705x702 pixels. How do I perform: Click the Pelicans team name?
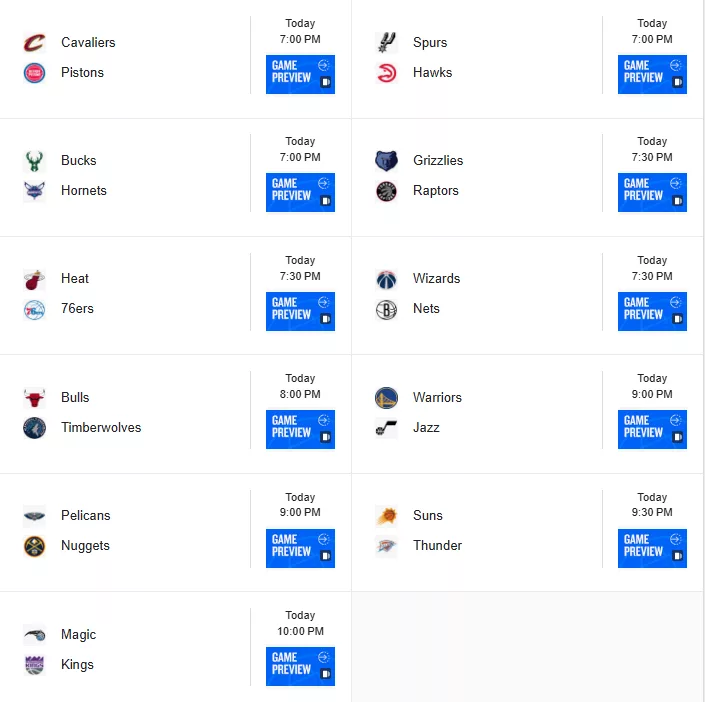[85, 515]
